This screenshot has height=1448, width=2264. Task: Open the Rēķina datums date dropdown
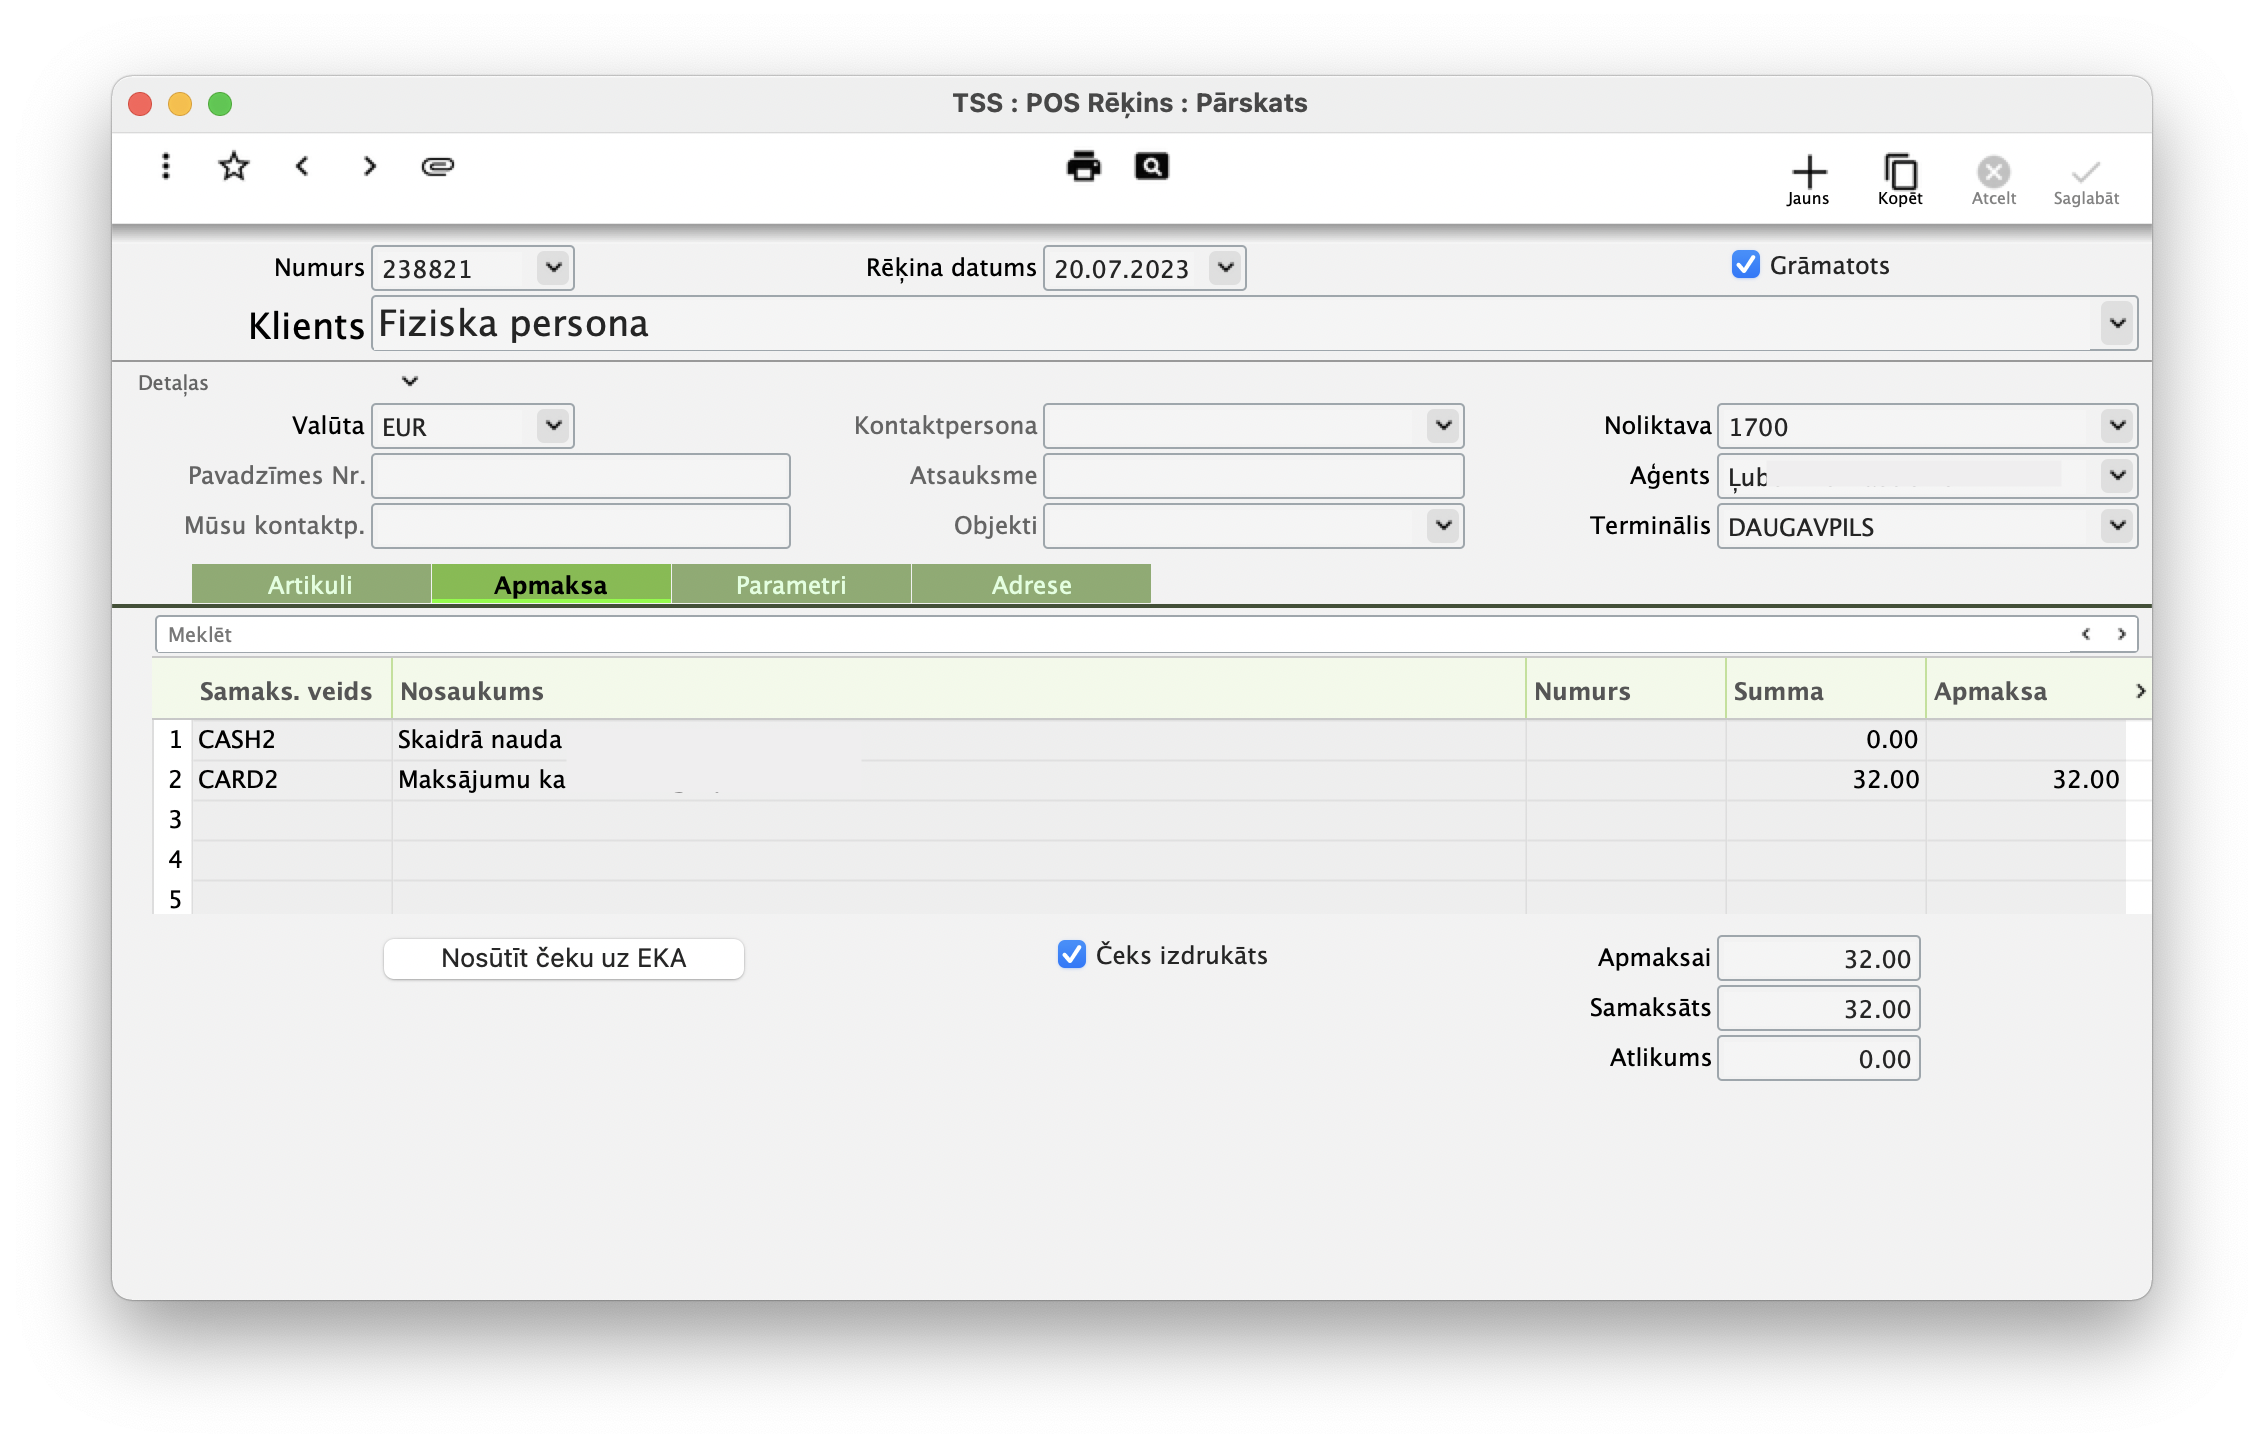point(1225,268)
